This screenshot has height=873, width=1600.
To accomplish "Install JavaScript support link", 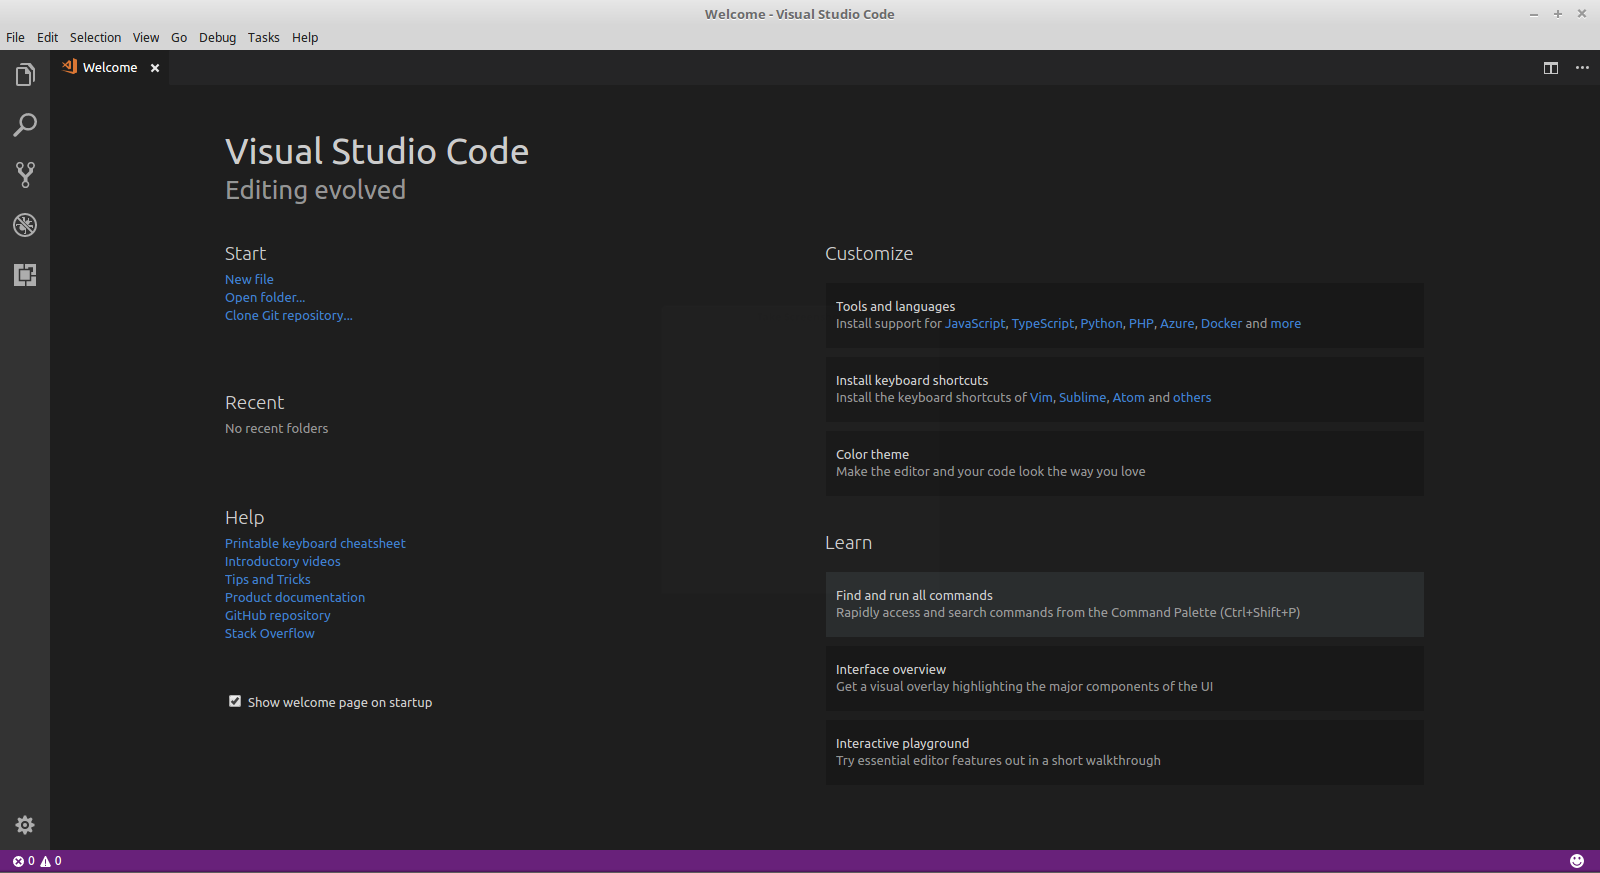I will tap(975, 323).
